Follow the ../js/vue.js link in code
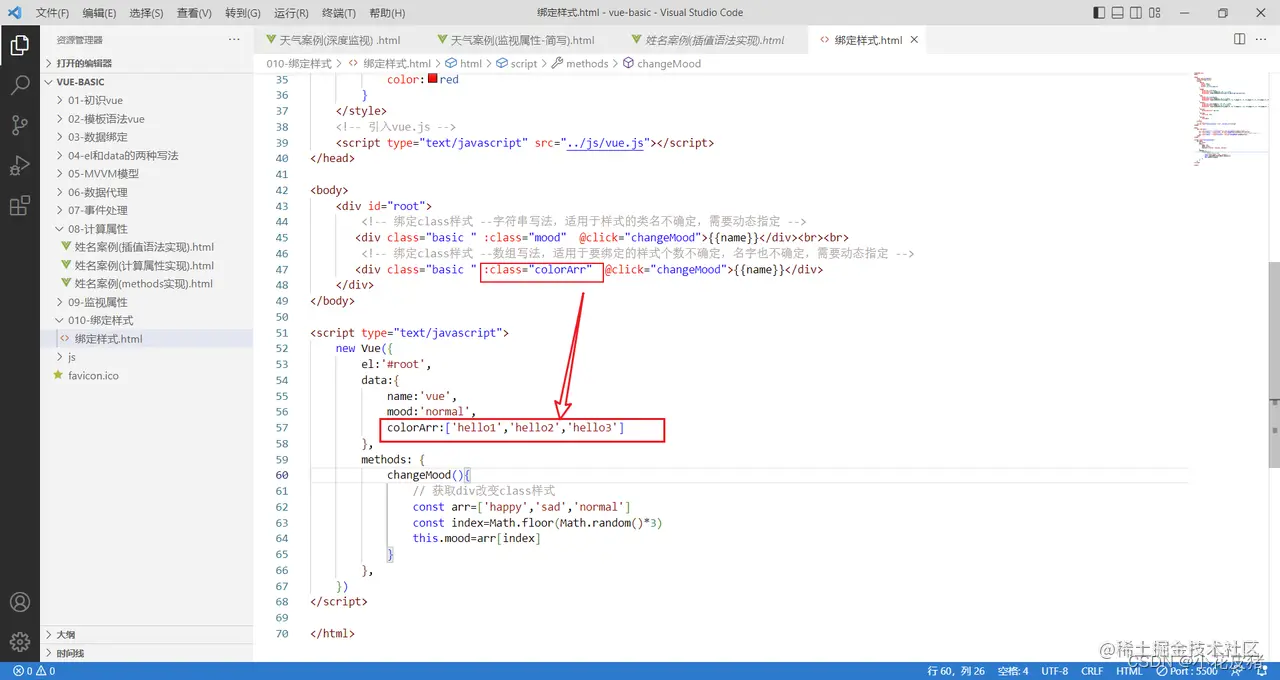 (605, 143)
